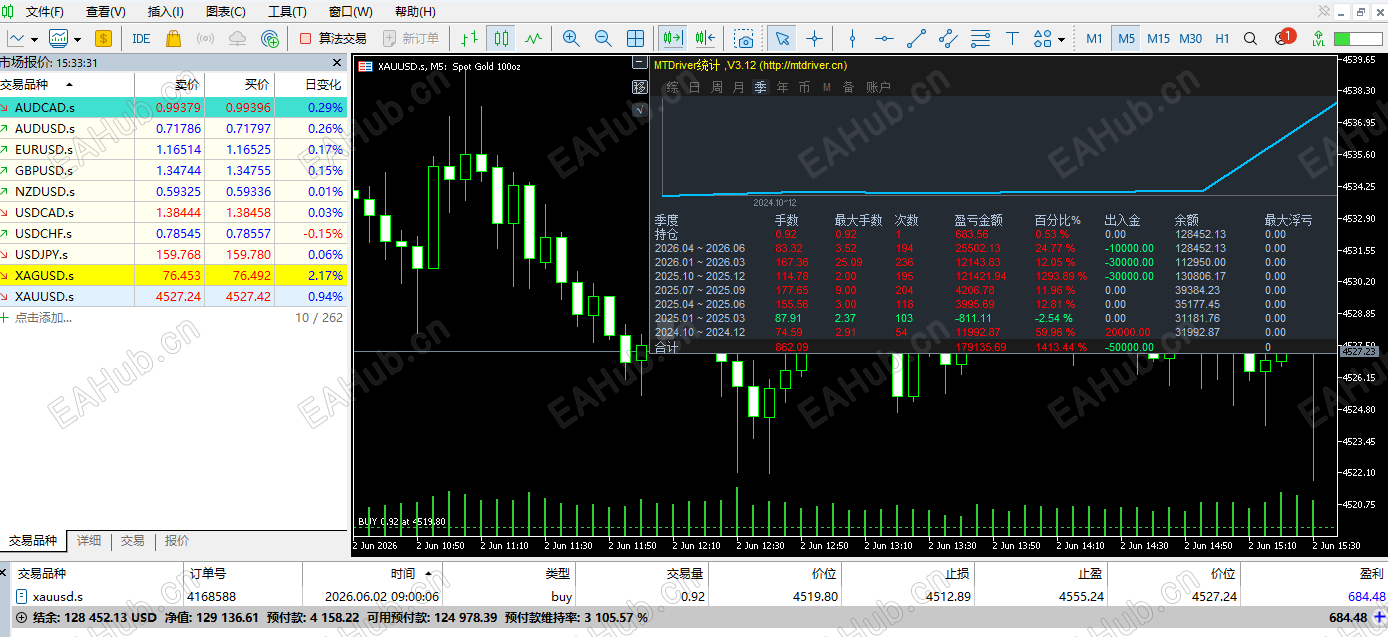
Task: Switch chart to green line chart type
Action: (x=533, y=38)
